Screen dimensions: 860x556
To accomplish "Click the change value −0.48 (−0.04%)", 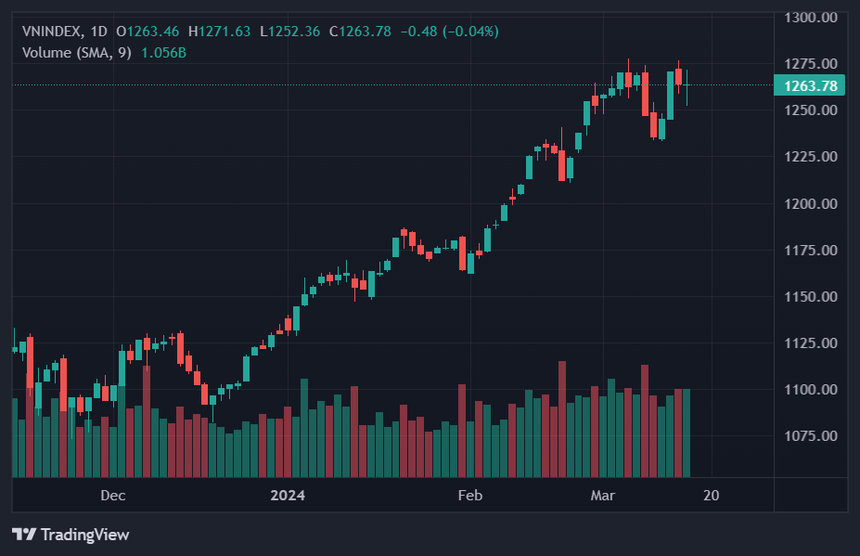I will (x=450, y=31).
